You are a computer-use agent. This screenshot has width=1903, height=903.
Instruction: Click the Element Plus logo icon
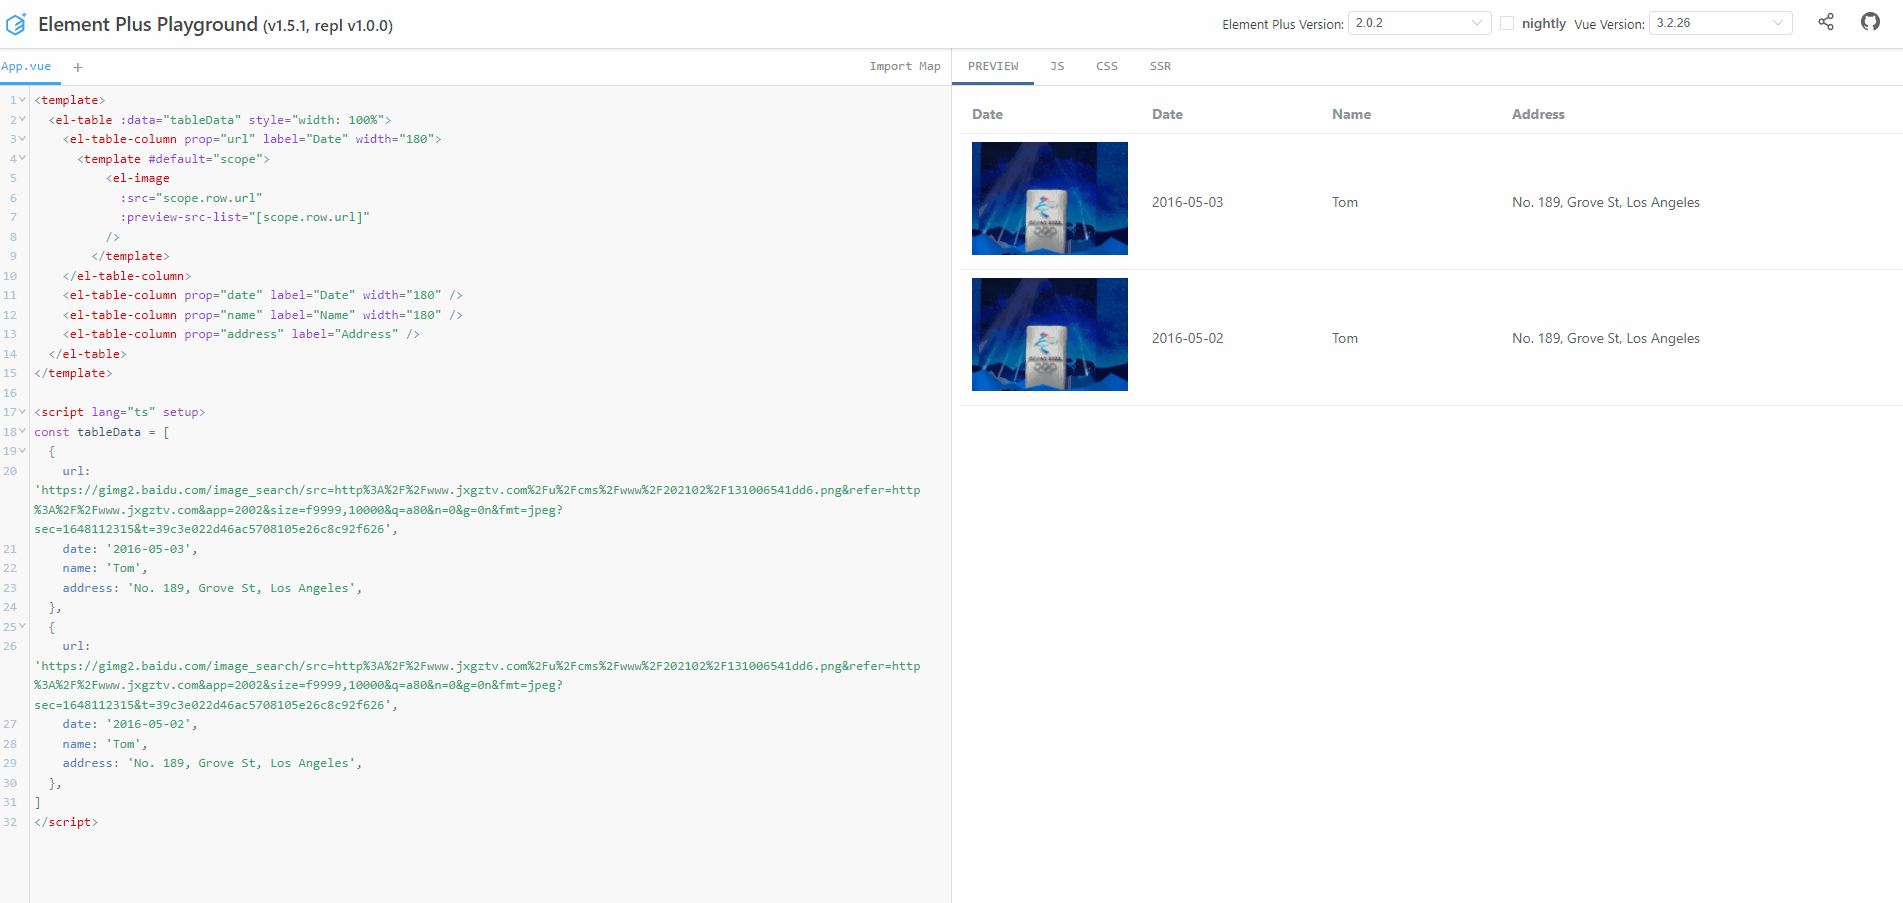click(x=16, y=24)
